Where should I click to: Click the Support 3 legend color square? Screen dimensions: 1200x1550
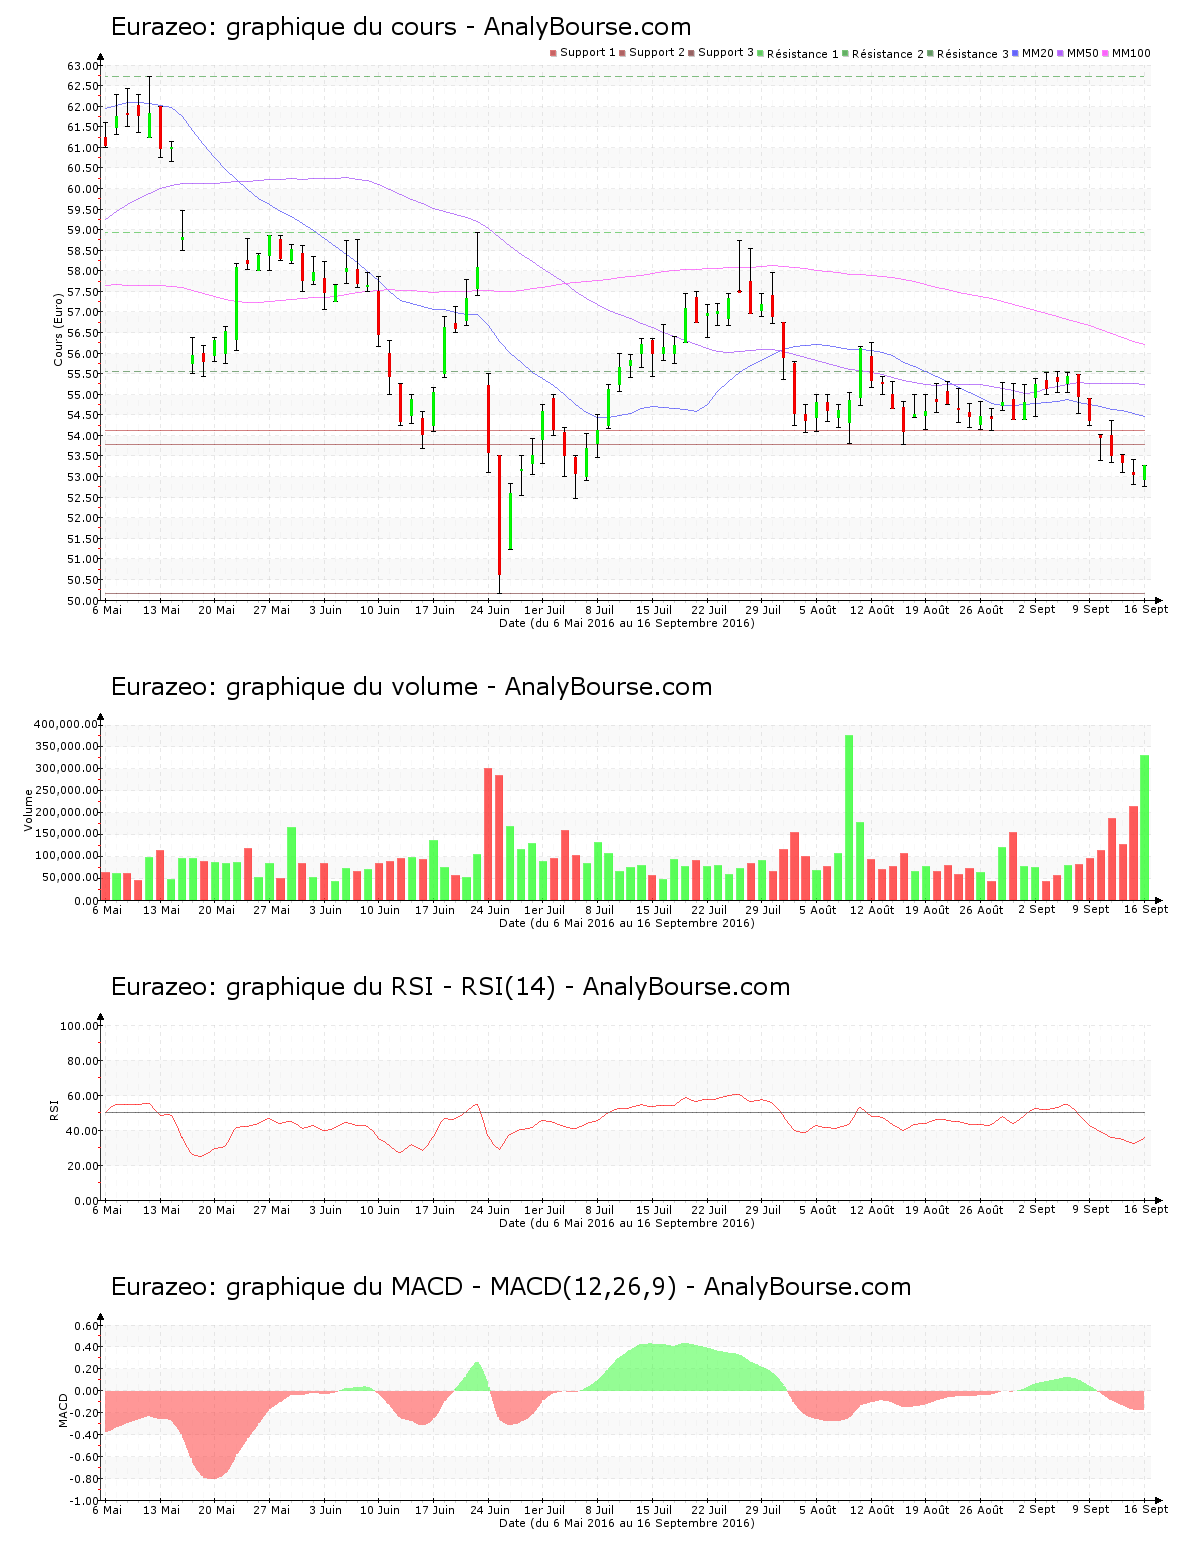(691, 53)
